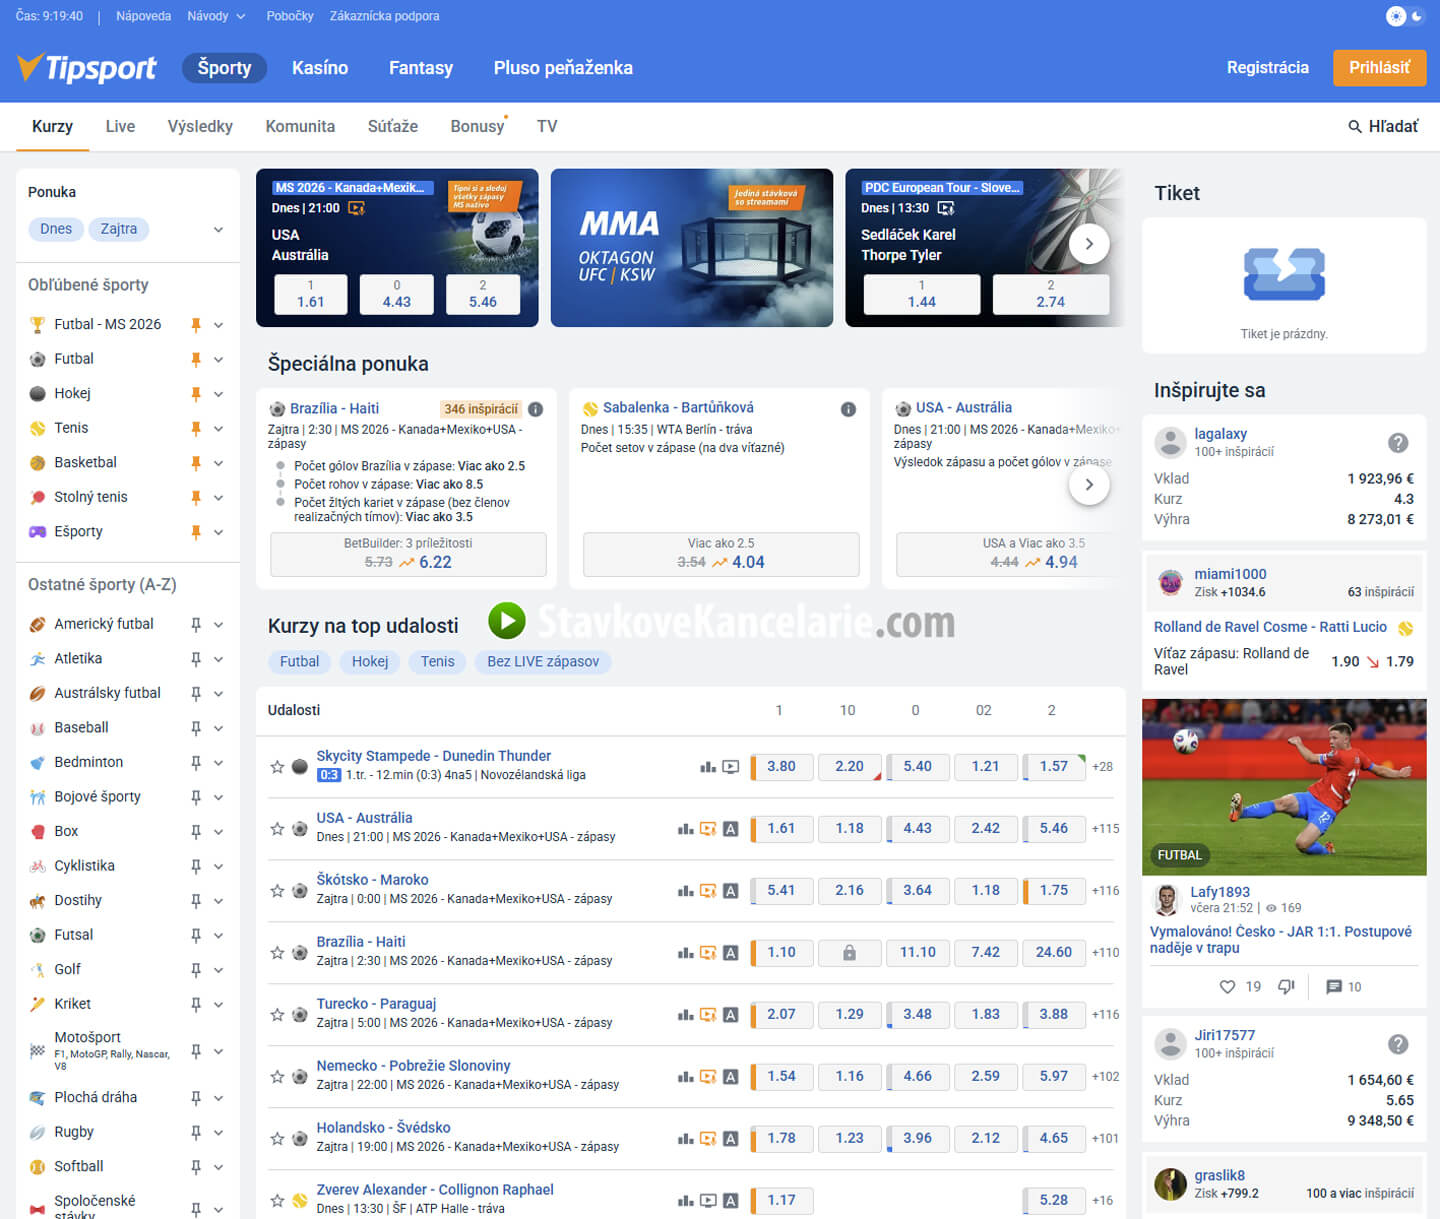Screen dimensions: 1440x1219
Task: Click the help icon on lagalaxy ticket
Action: [1398, 442]
